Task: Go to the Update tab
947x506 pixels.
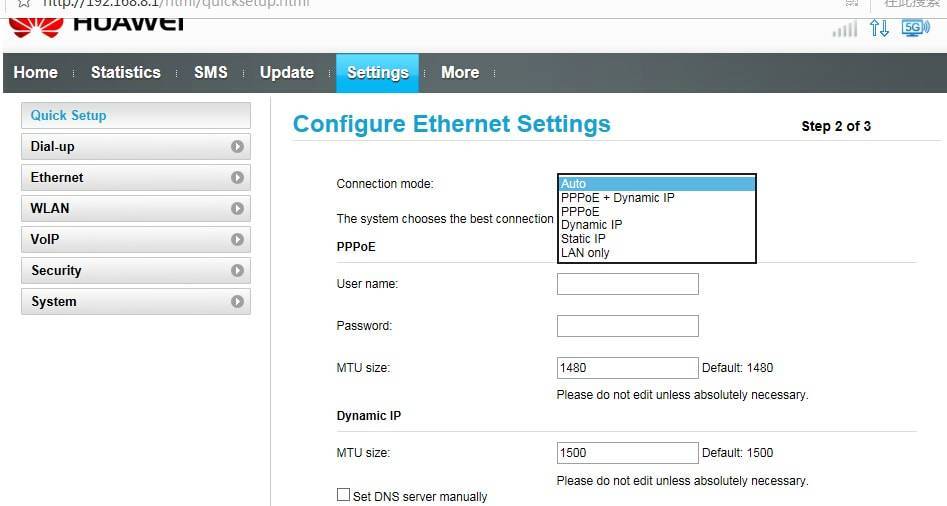Action: point(286,73)
